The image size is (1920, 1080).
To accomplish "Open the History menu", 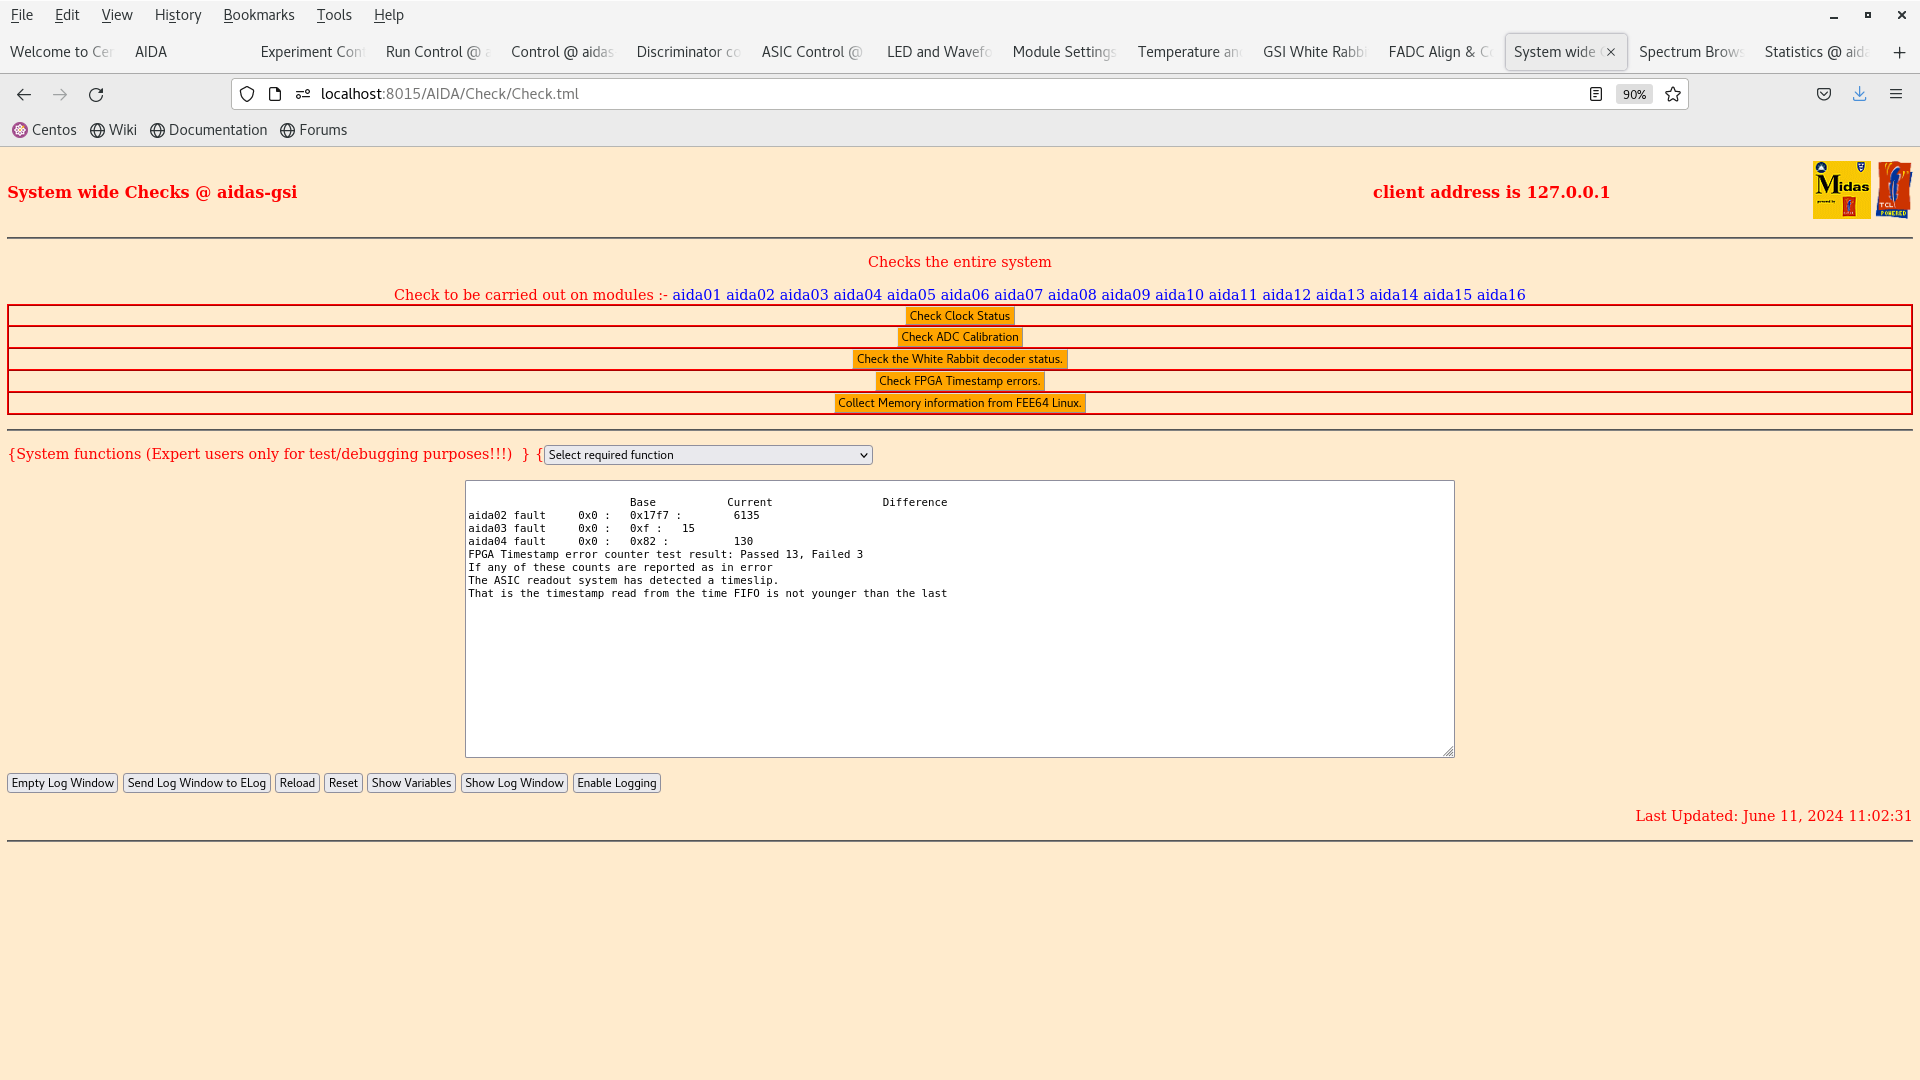I will (x=178, y=15).
